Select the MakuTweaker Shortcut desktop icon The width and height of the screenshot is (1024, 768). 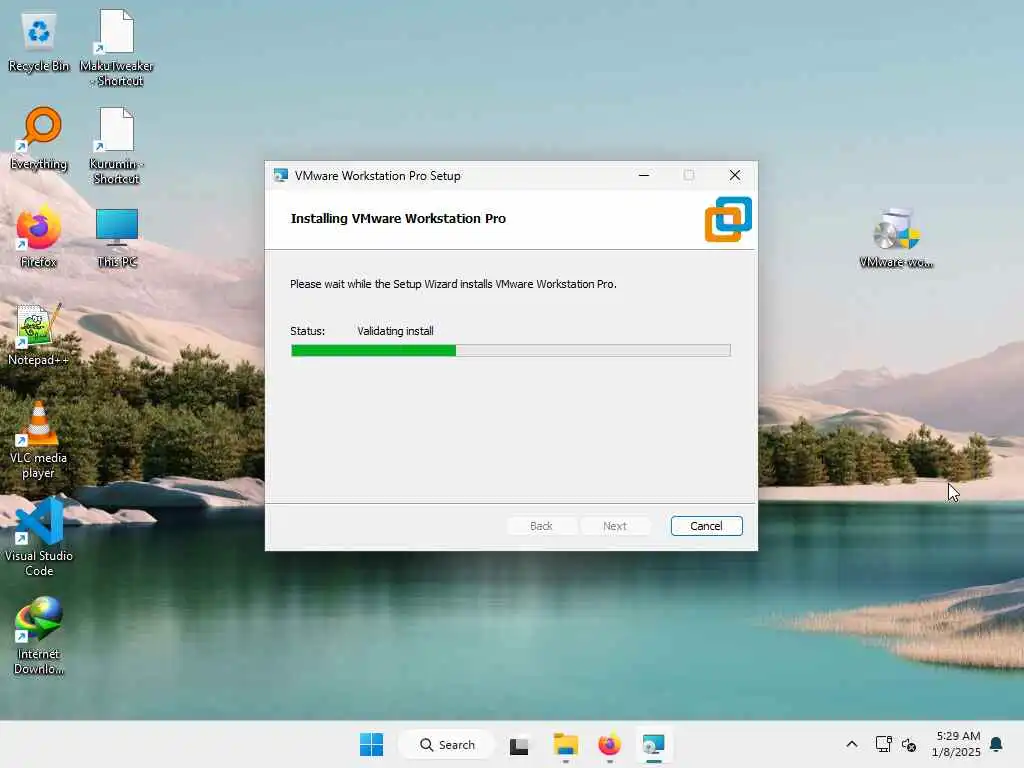(116, 48)
